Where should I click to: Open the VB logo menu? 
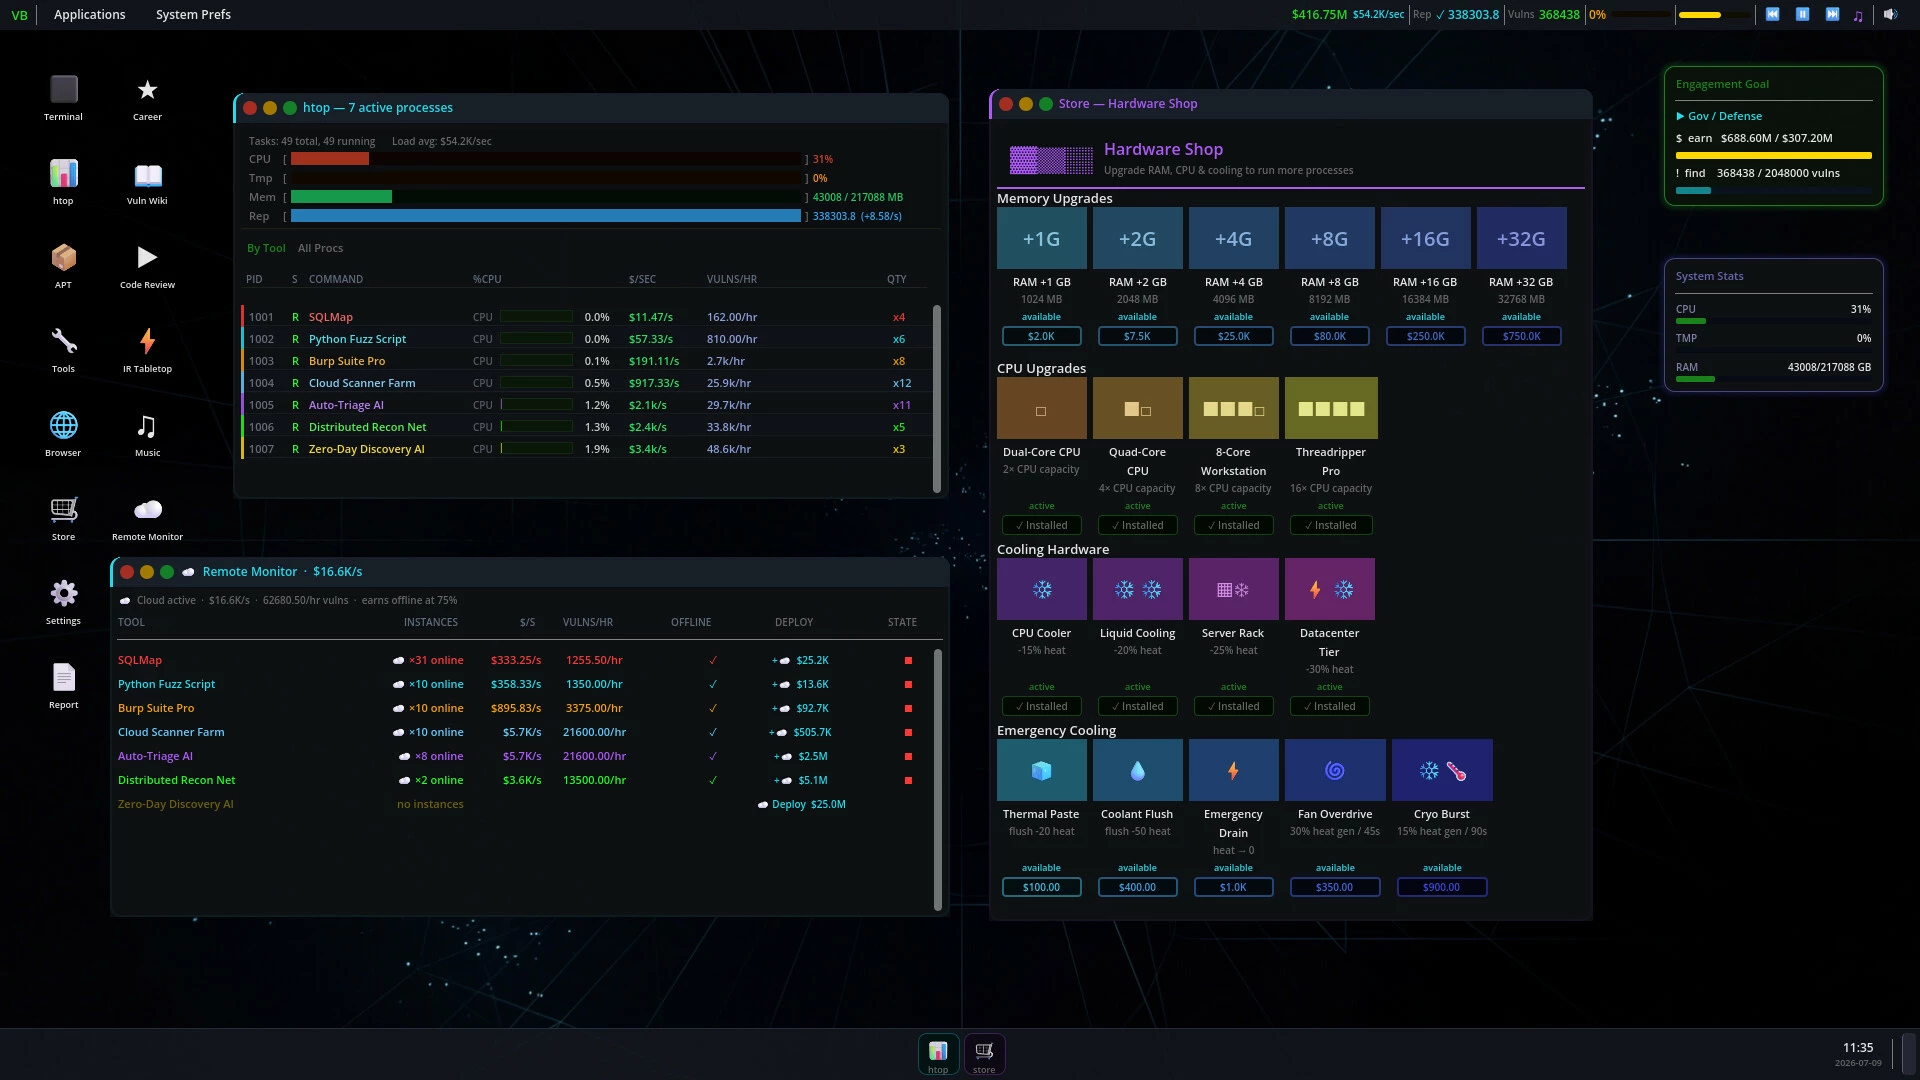[19, 15]
